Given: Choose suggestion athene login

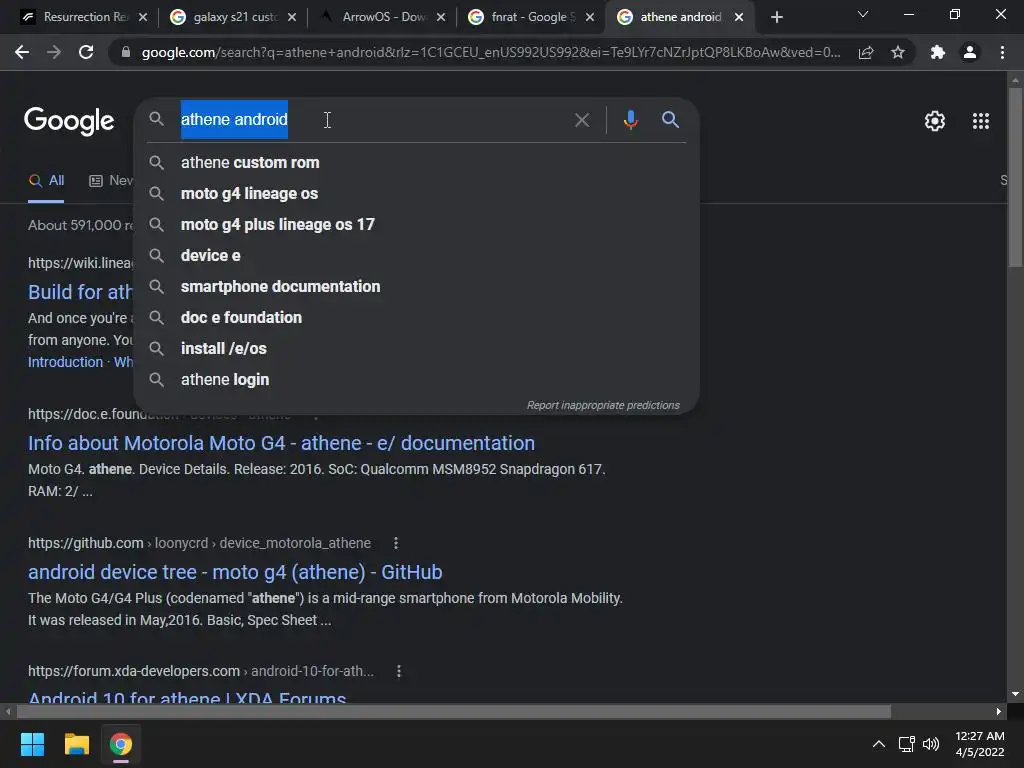Looking at the screenshot, I should click(x=416, y=379).
